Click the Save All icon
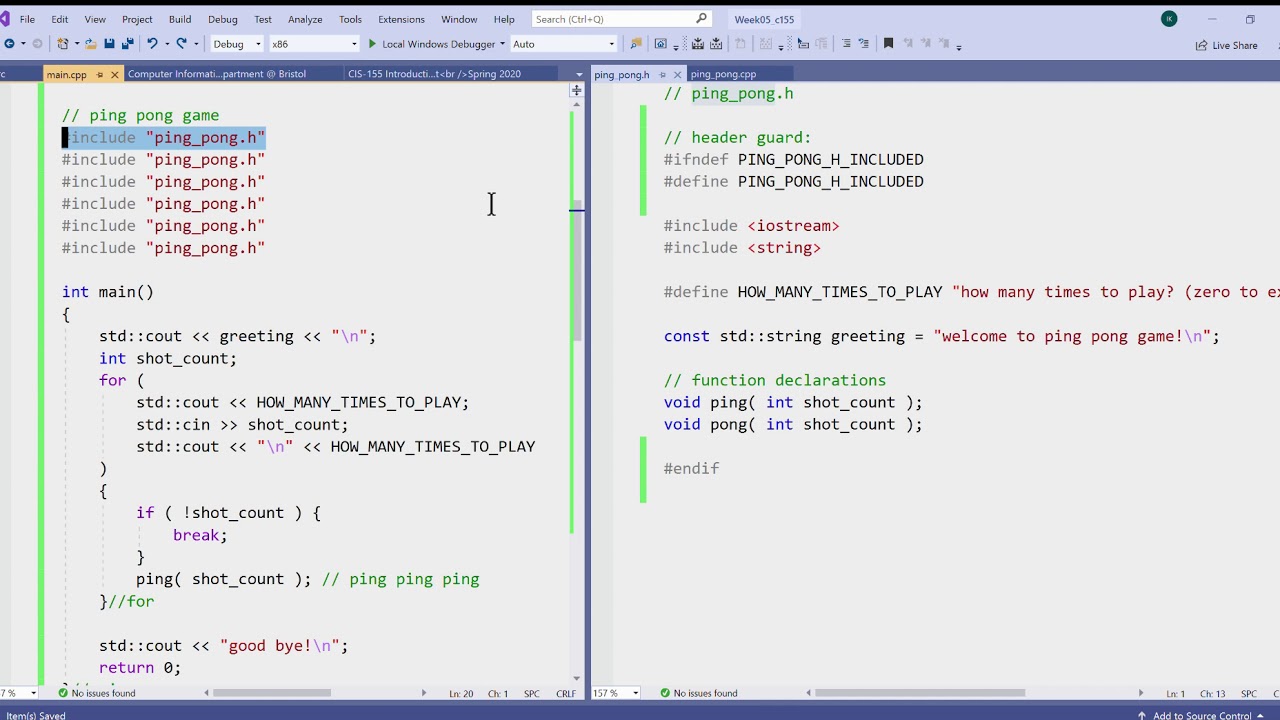The width and height of the screenshot is (1280, 720). tap(127, 44)
